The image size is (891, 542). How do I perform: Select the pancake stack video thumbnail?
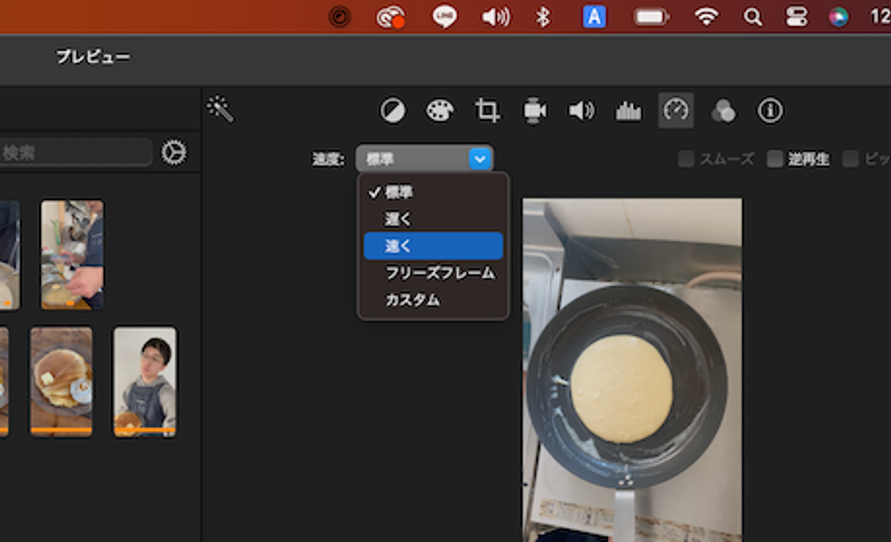61,380
